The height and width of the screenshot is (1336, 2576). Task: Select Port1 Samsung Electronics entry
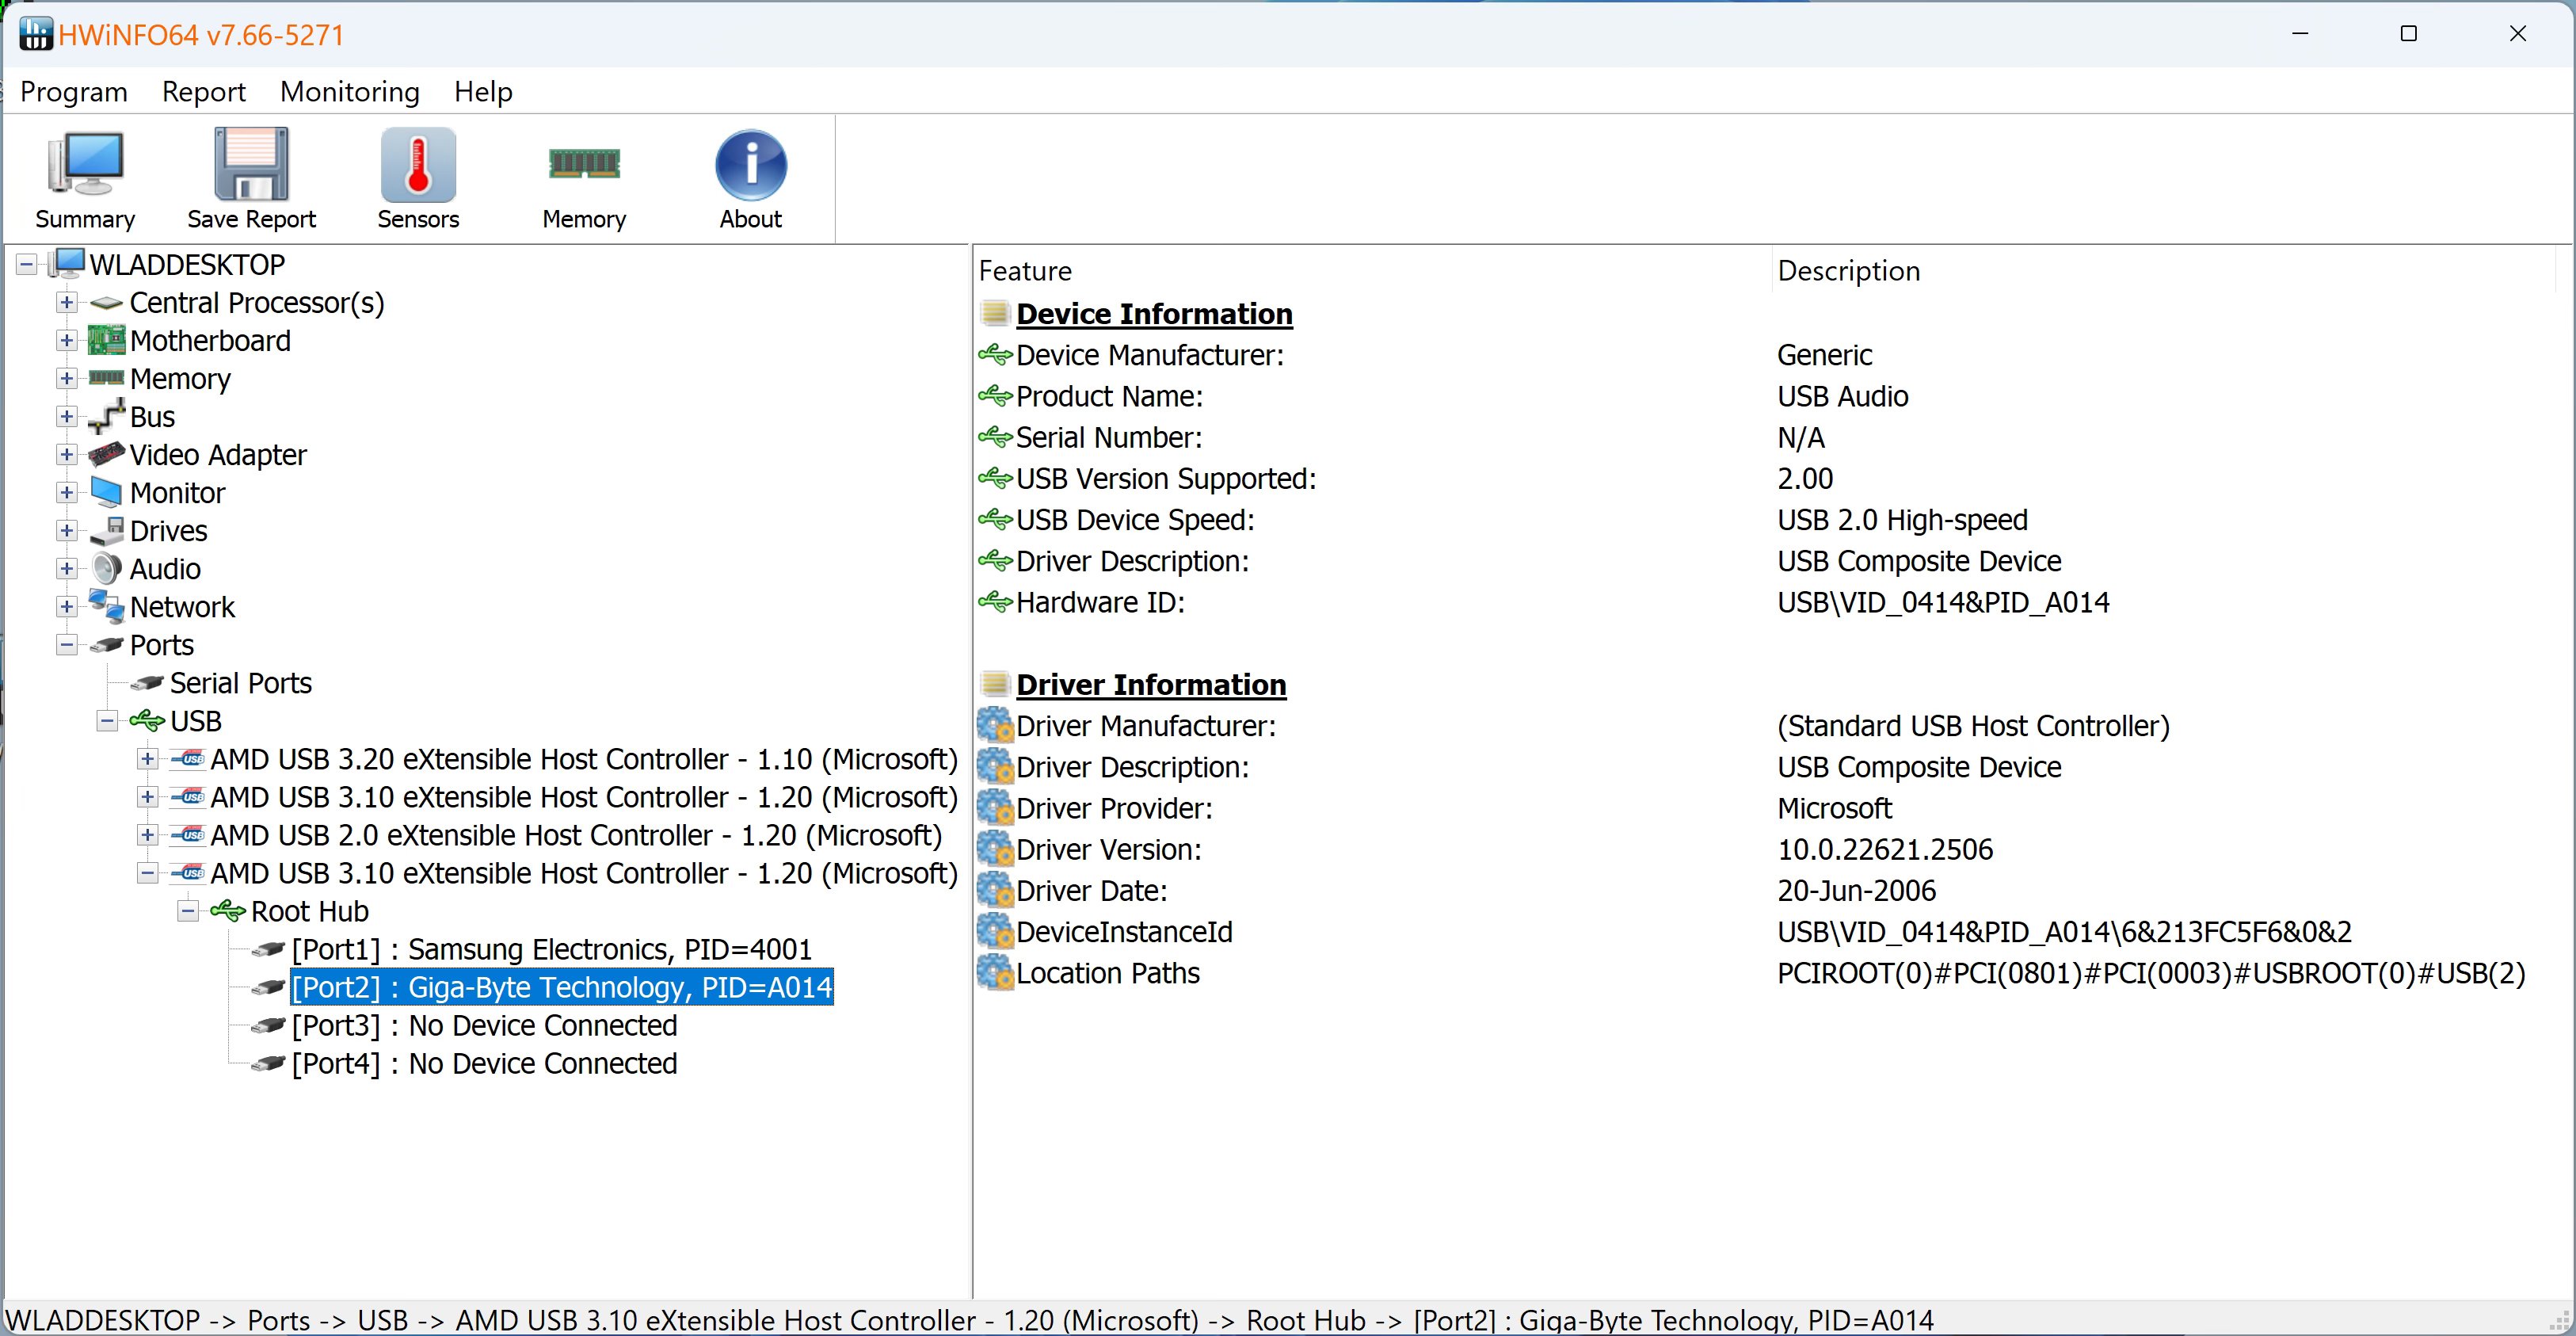tap(551, 949)
